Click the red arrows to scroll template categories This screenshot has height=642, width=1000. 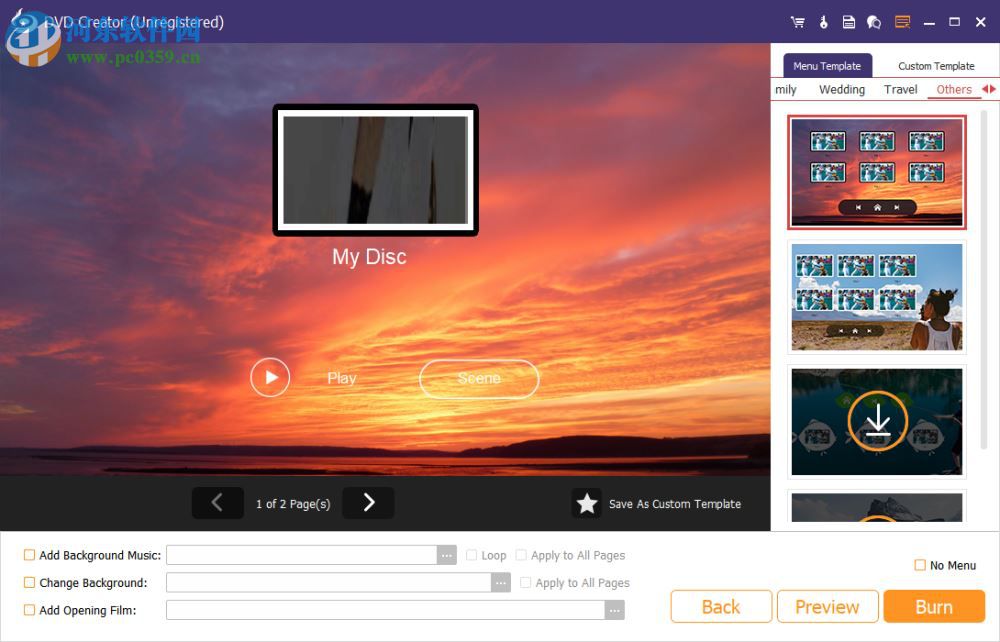coord(989,89)
